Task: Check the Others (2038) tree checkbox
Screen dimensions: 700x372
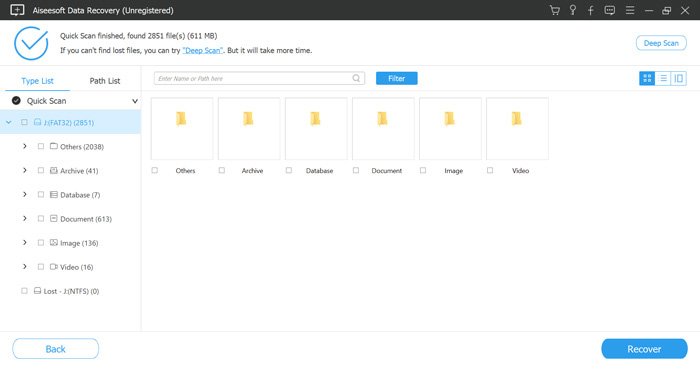Action: (41, 146)
